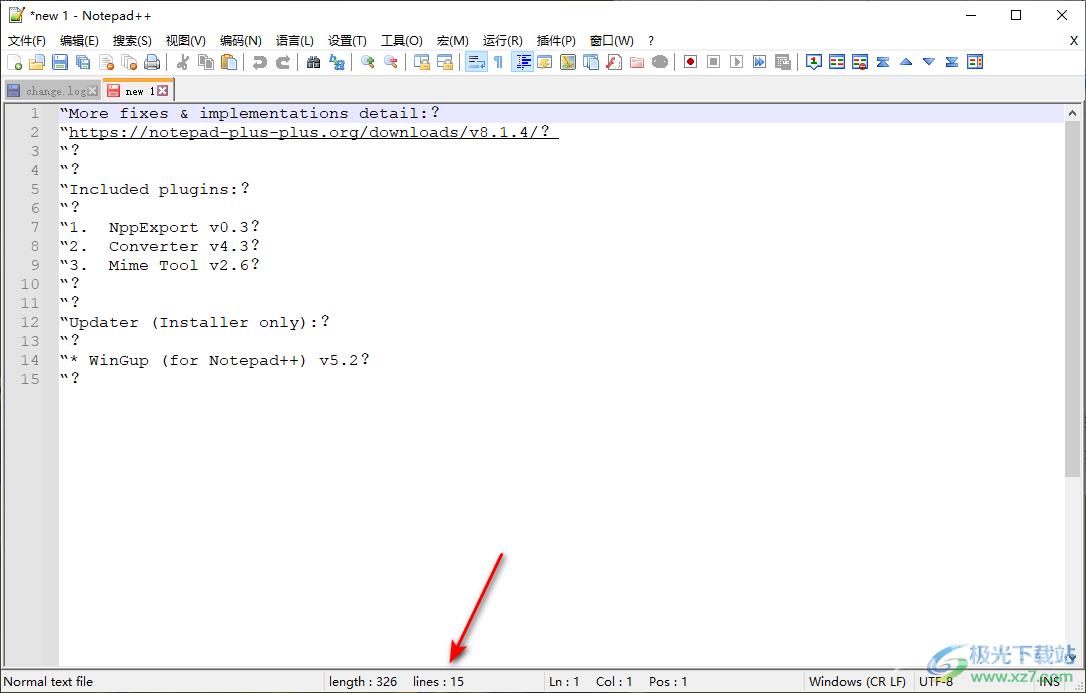Open the Replace dialog icon

(x=337, y=62)
